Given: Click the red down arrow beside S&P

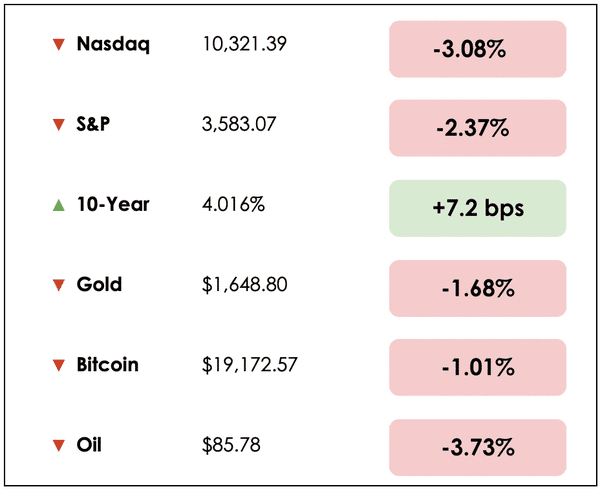Looking at the screenshot, I should click(58, 125).
